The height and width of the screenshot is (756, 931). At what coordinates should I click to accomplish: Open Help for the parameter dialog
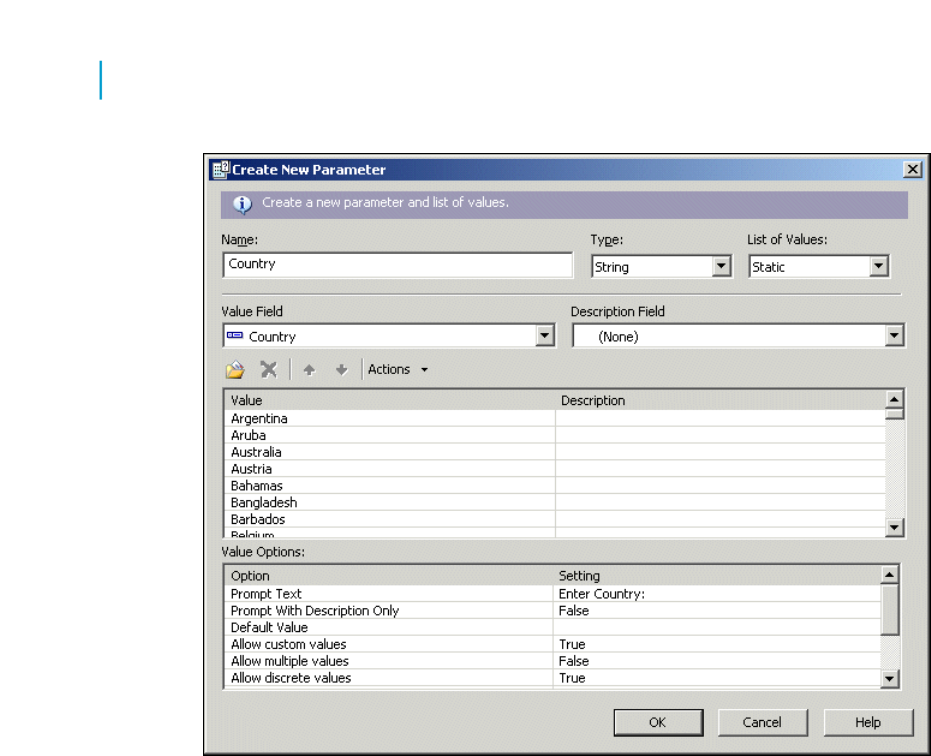point(868,722)
